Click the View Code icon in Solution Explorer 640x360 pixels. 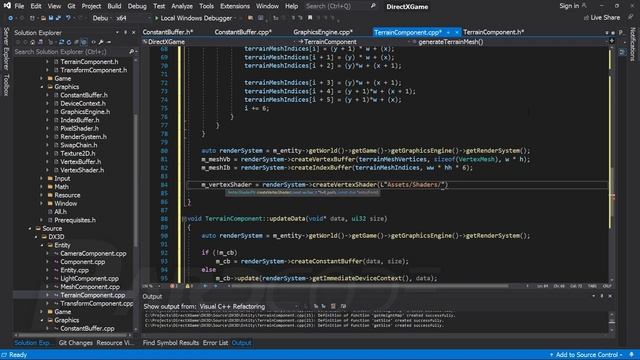coord(93,42)
